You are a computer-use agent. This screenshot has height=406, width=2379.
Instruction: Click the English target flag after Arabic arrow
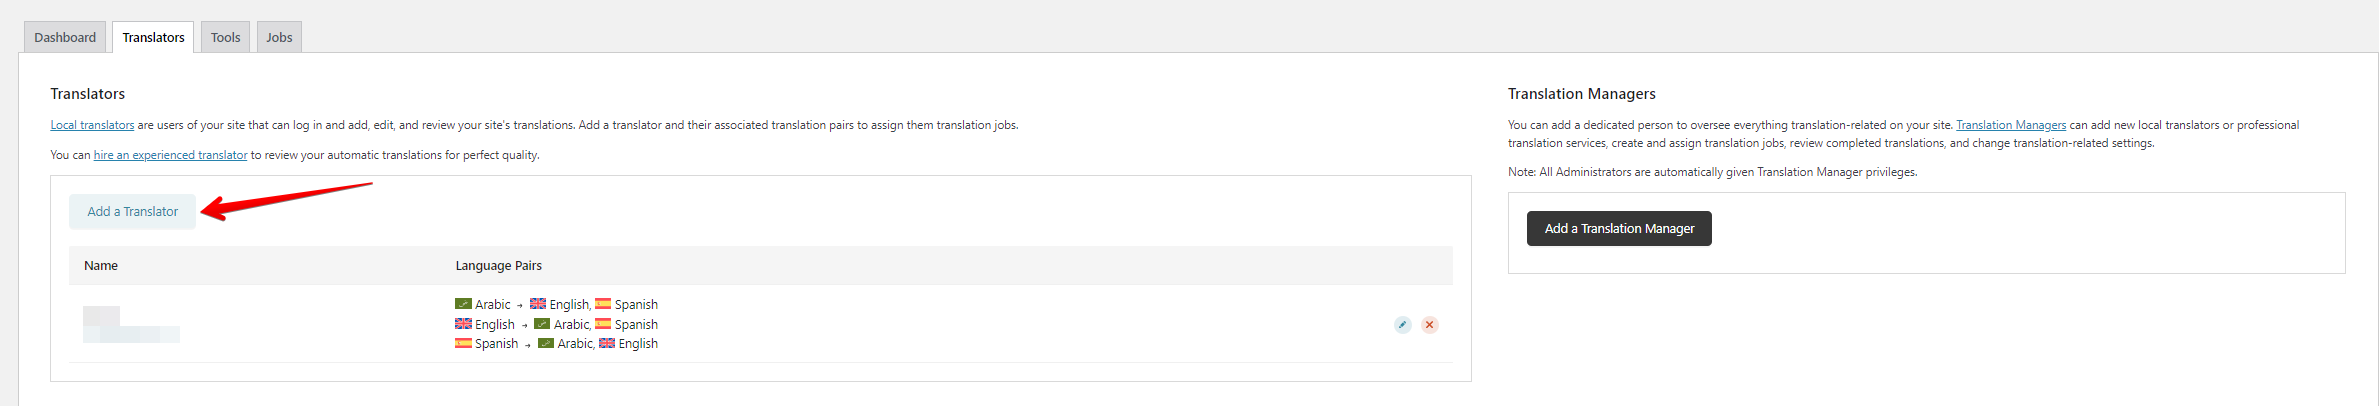pos(538,304)
